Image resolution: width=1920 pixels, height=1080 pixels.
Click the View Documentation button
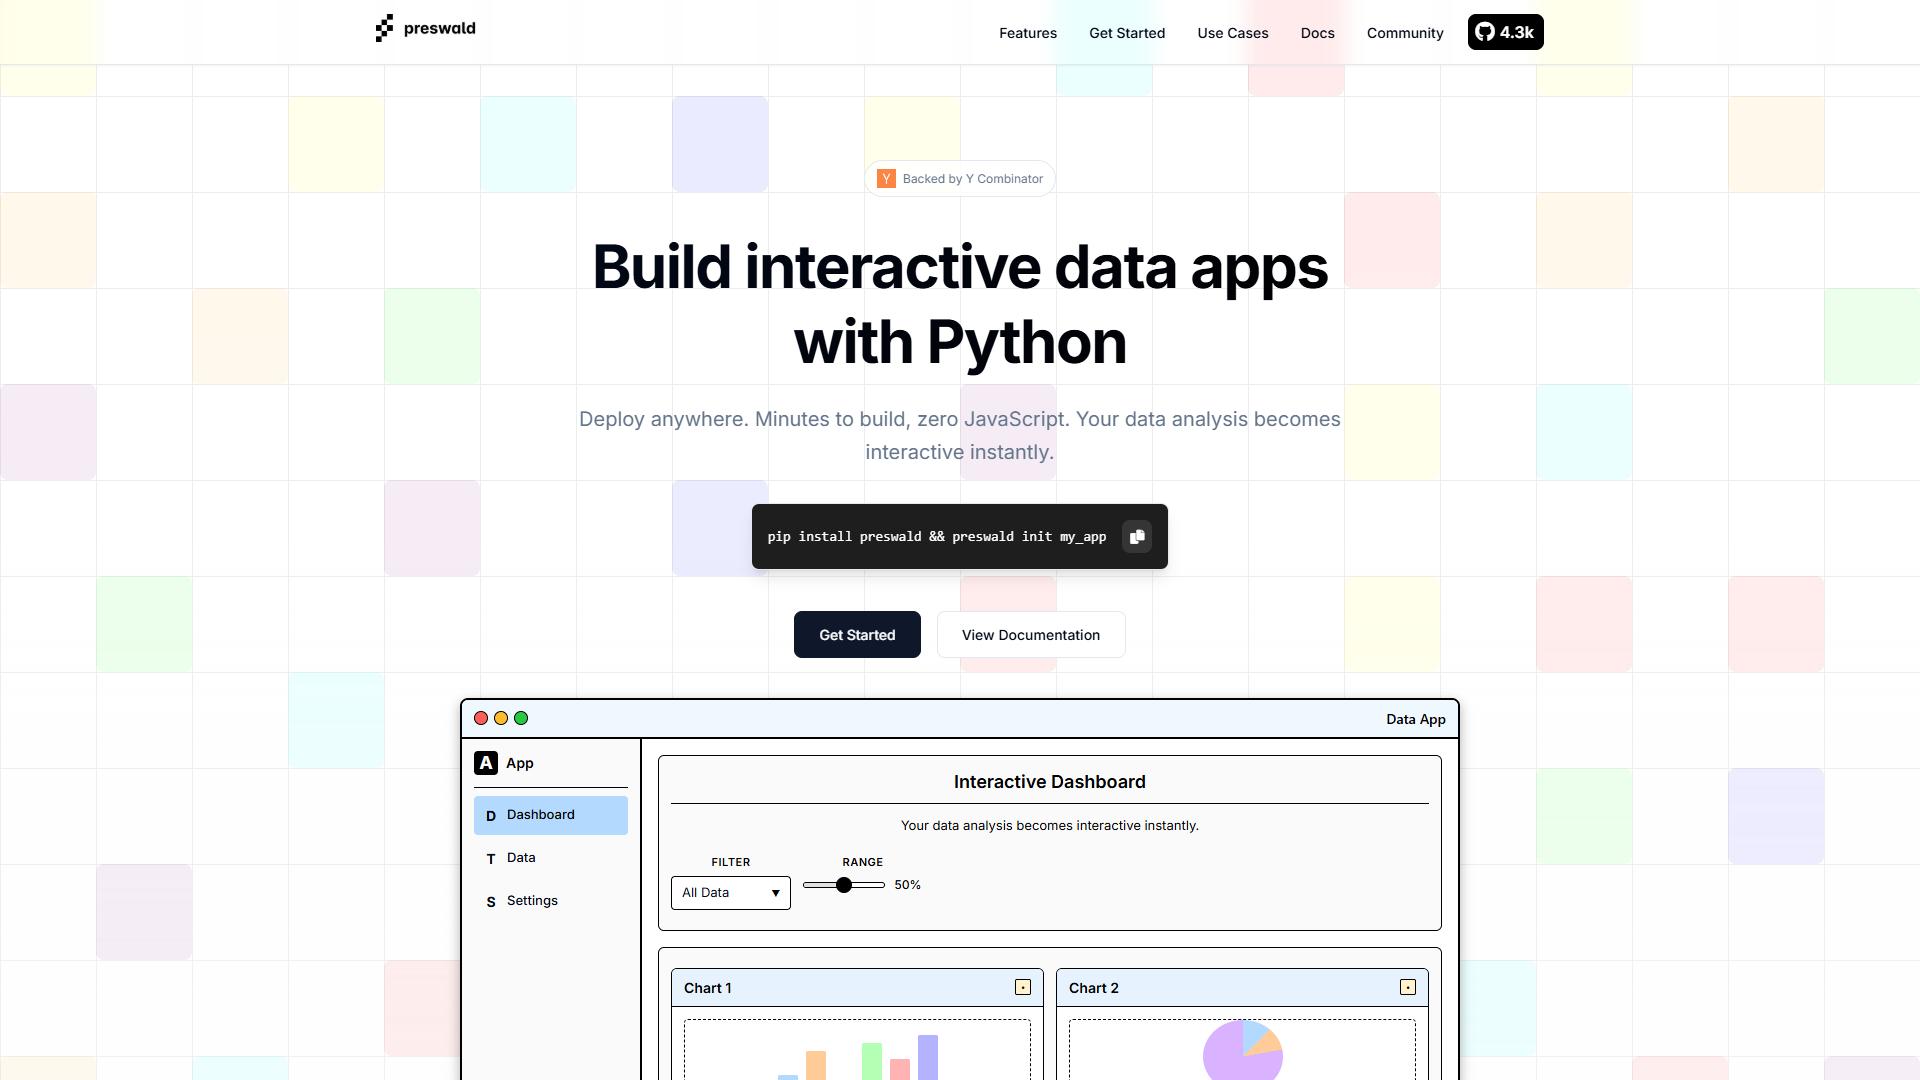1031,635
